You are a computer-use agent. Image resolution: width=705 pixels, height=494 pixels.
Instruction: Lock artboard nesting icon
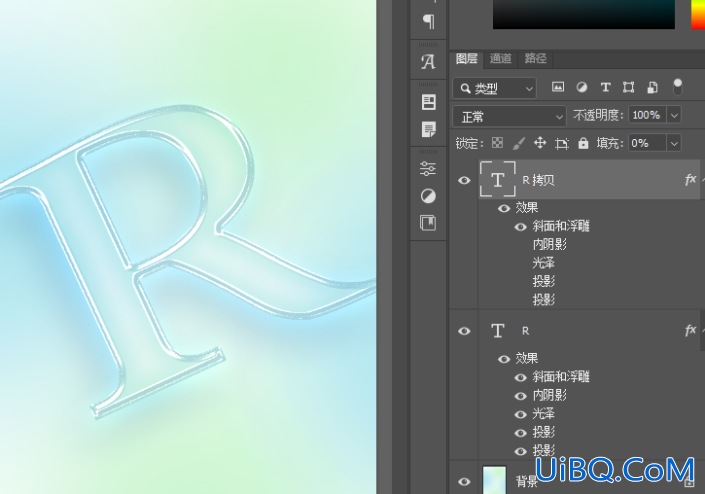tap(562, 143)
